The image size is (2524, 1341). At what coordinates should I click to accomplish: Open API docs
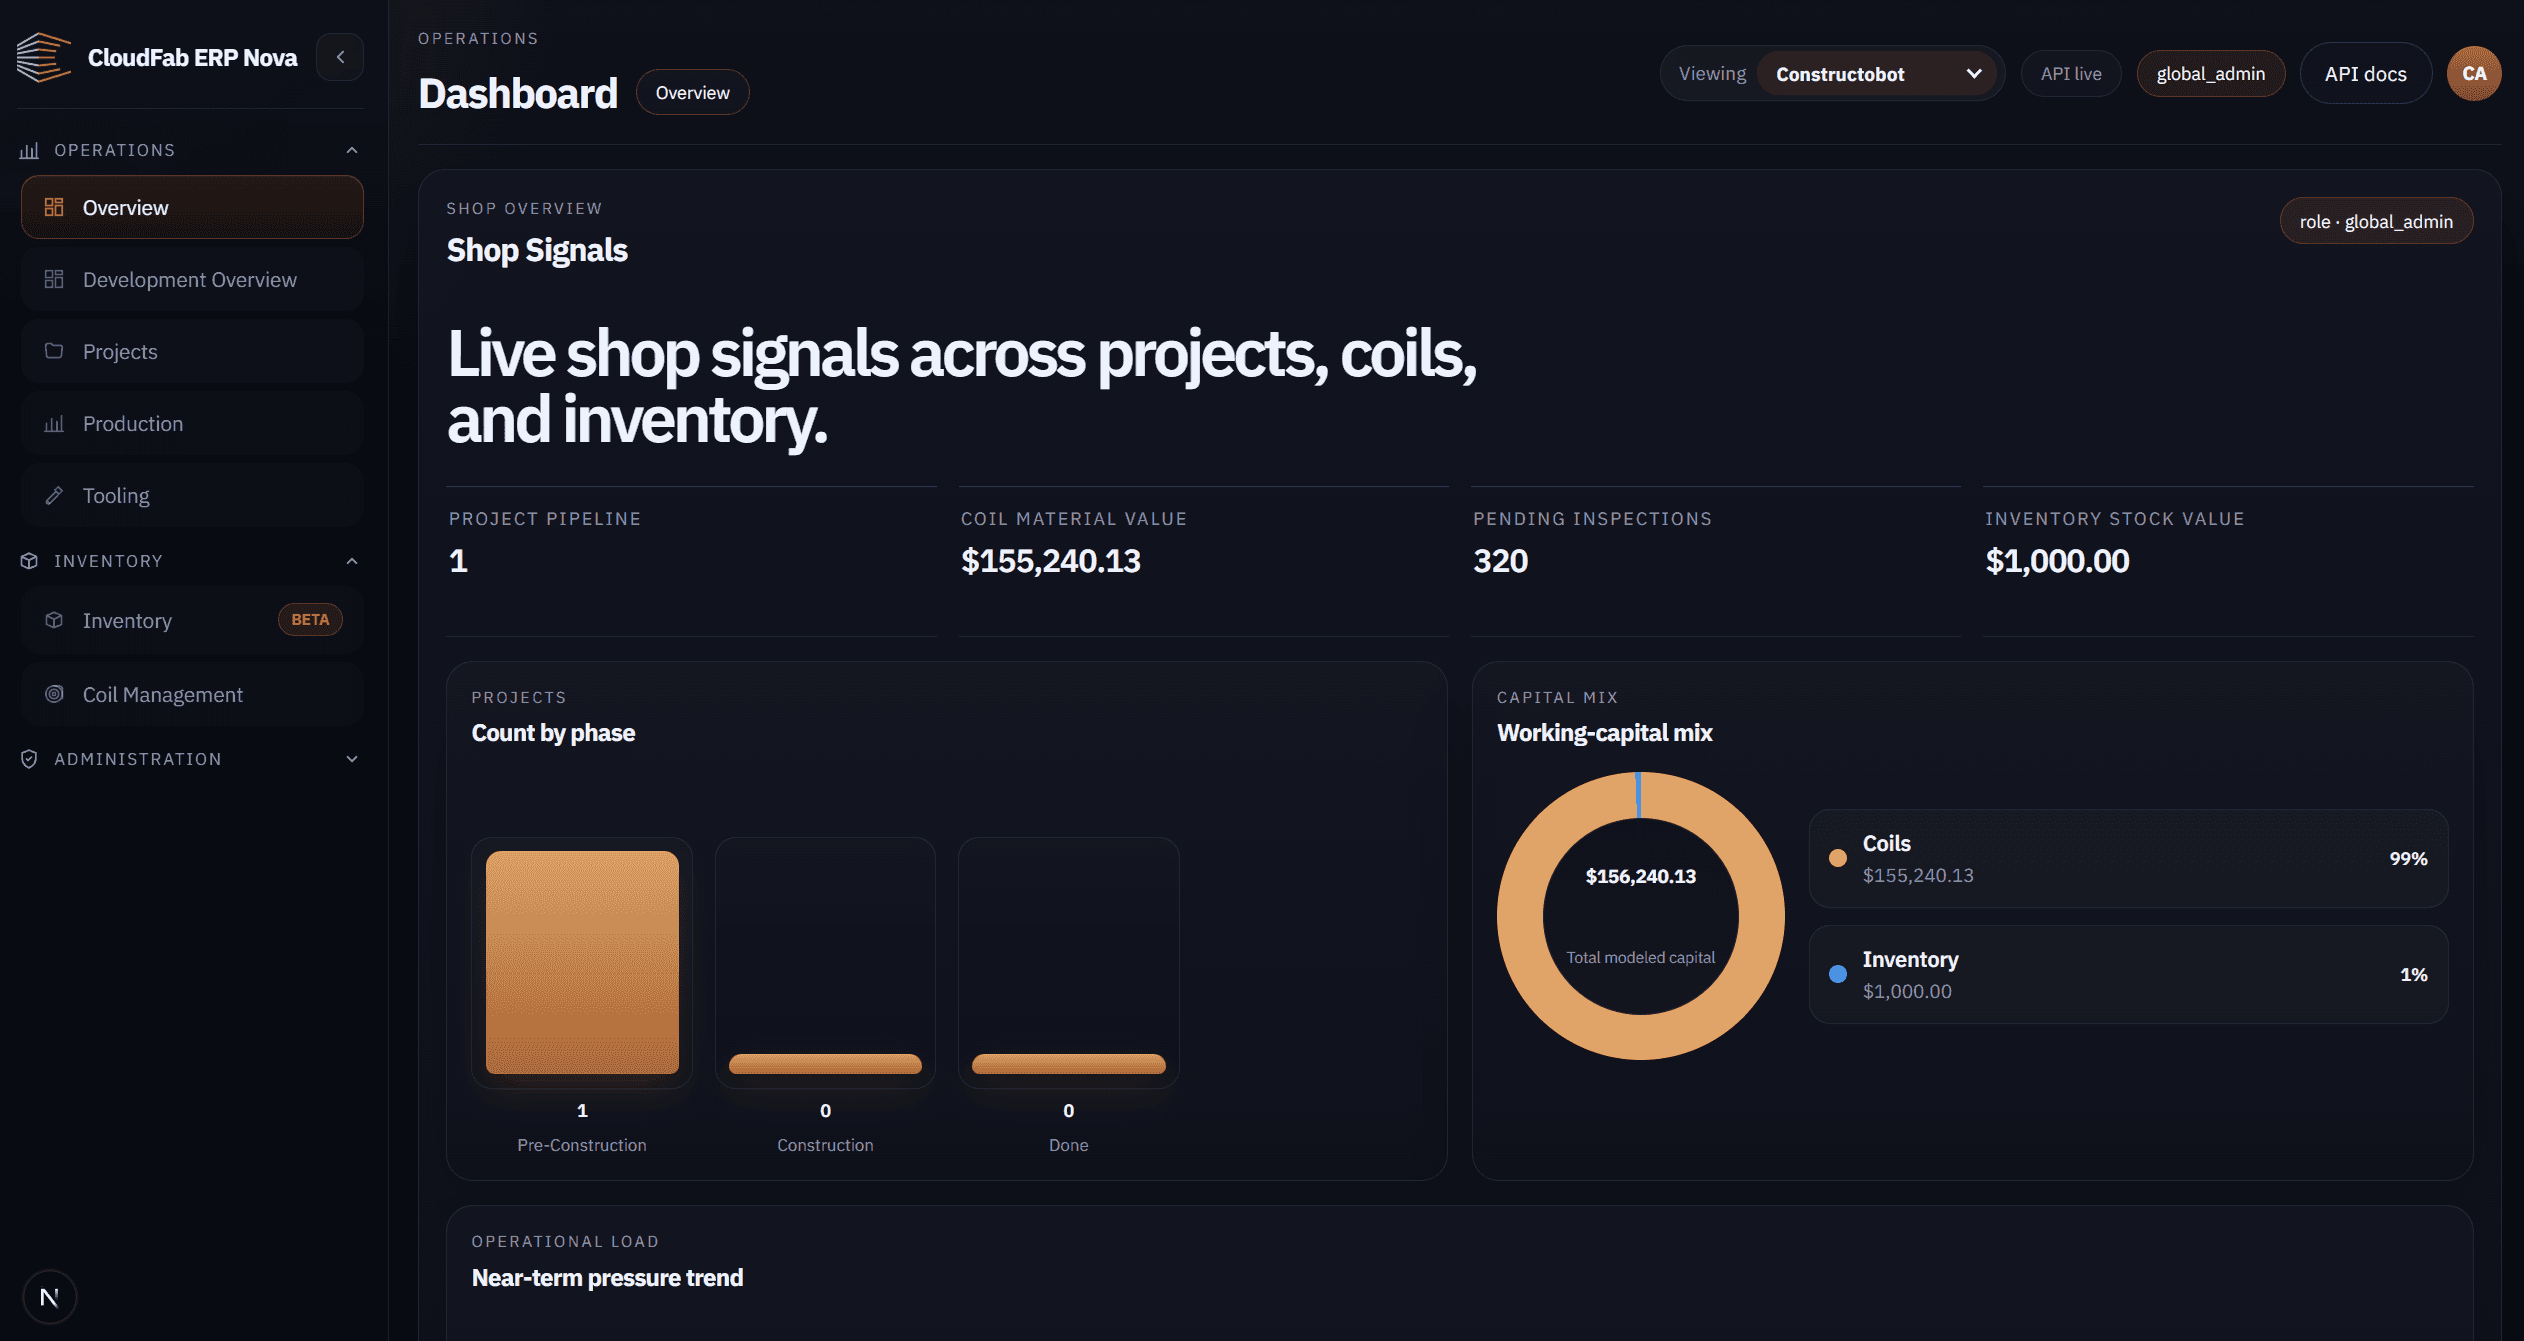point(2365,73)
